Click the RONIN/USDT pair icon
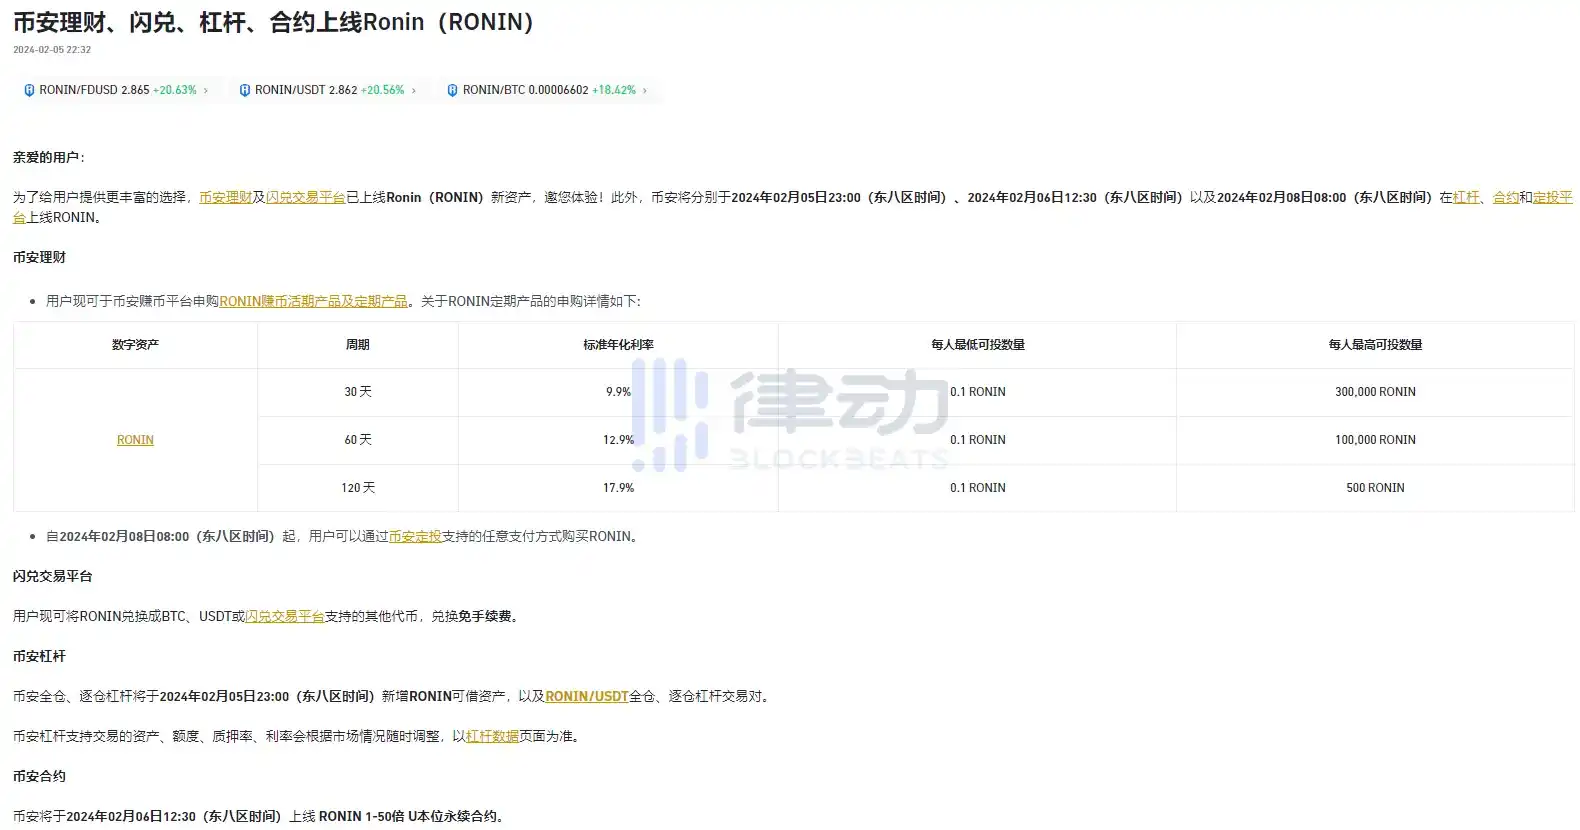The height and width of the screenshot is (830, 1580). pyautogui.click(x=245, y=90)
